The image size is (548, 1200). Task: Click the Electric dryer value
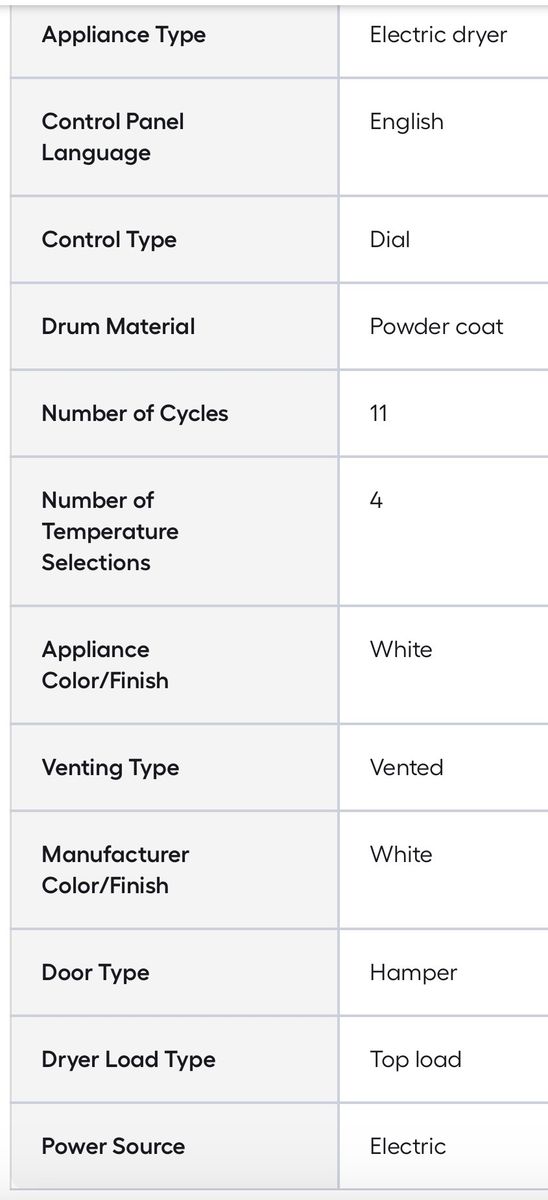coord(438,35)
